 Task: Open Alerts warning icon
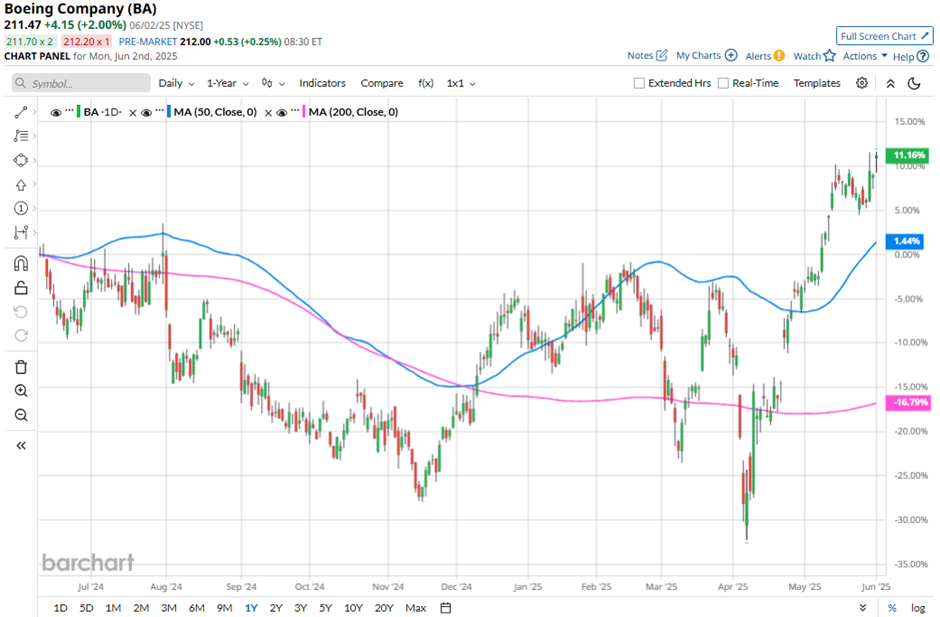[x=779, y=56]
